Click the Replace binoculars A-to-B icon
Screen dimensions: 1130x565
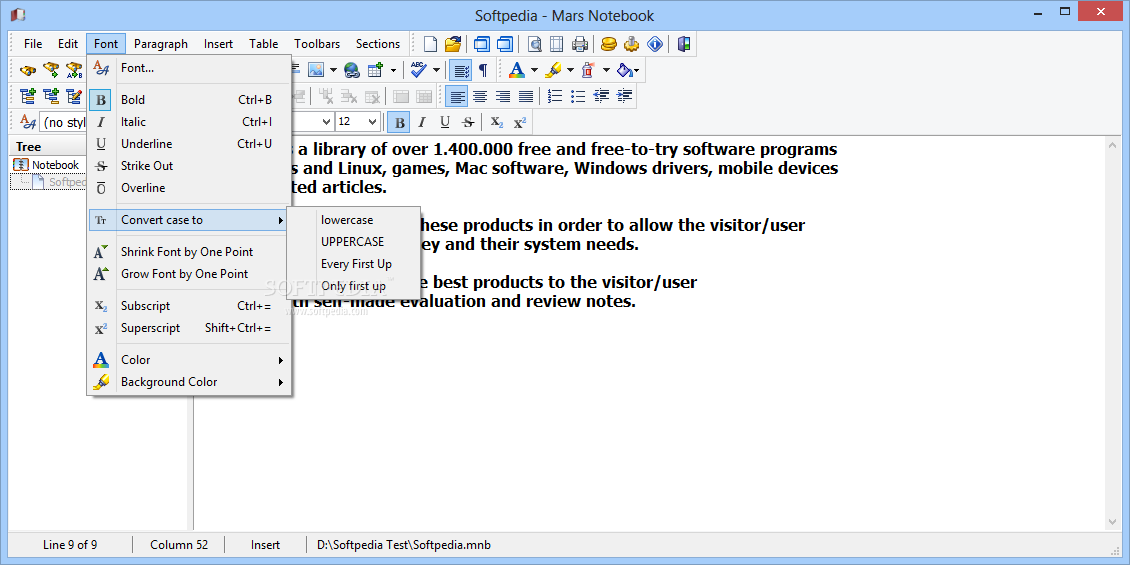point(74,70)
